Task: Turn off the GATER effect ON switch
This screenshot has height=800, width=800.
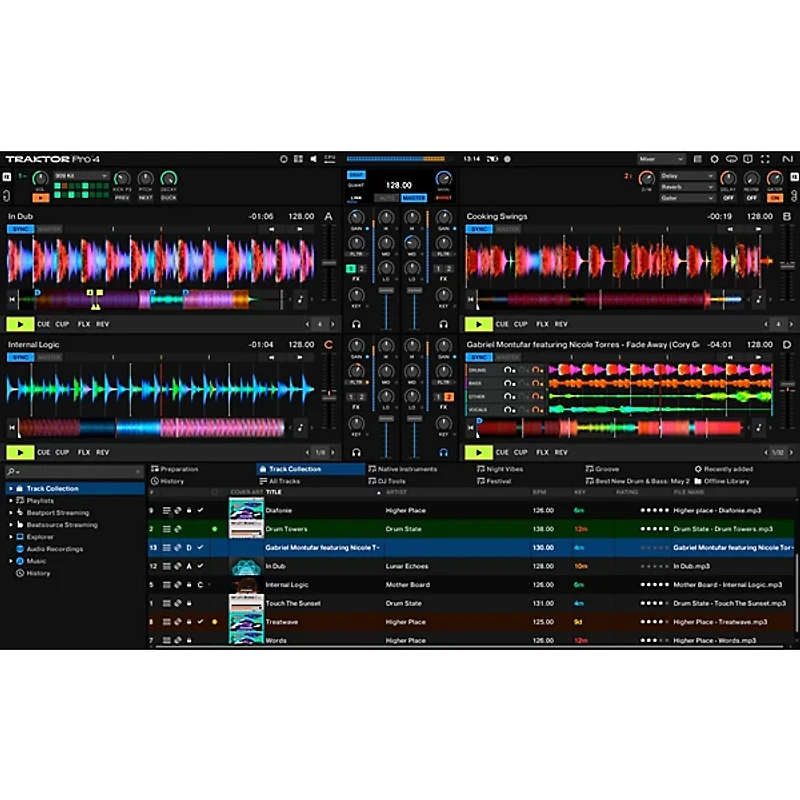Action: pos(776,196)
